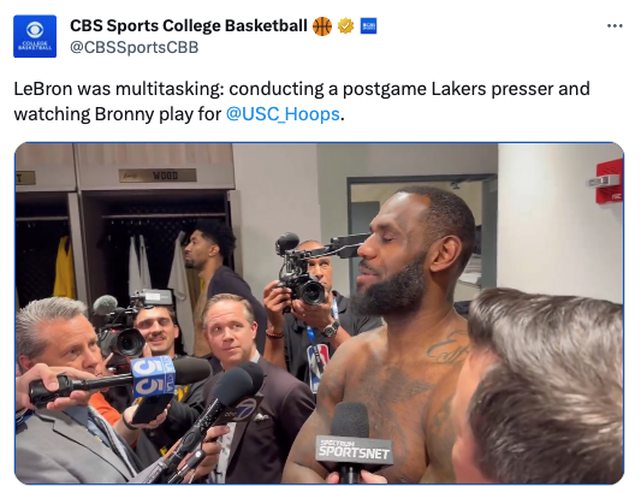Click the basketball emoji after account name
The width and height of the screenshot is (641, 486).
click(322, 26)
